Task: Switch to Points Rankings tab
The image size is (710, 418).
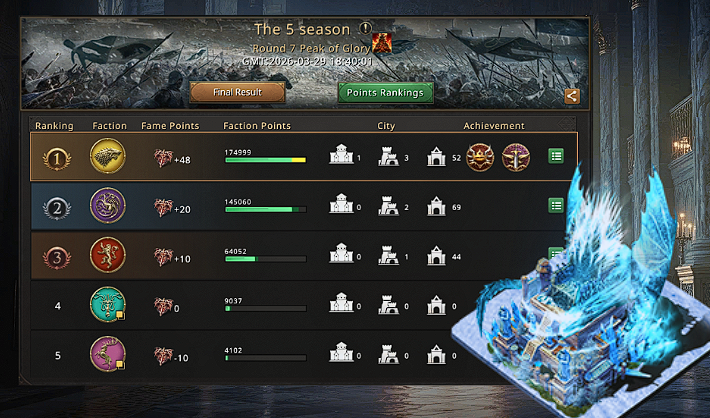Action: tap(385, 93)
